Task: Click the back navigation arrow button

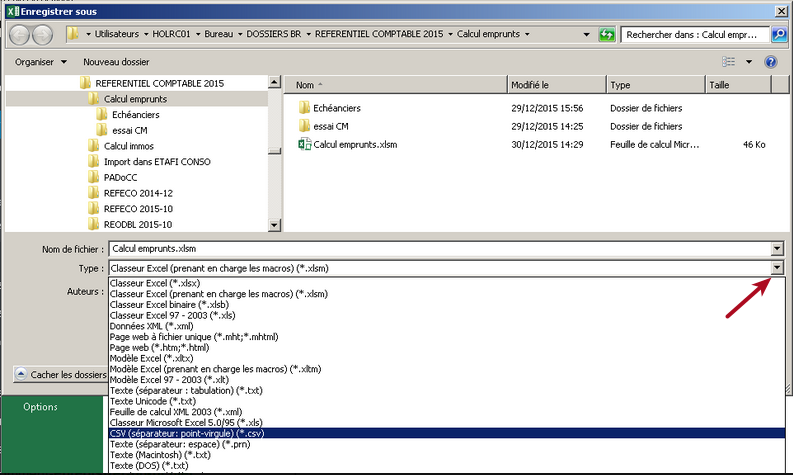Action: (x=20, y=34)
